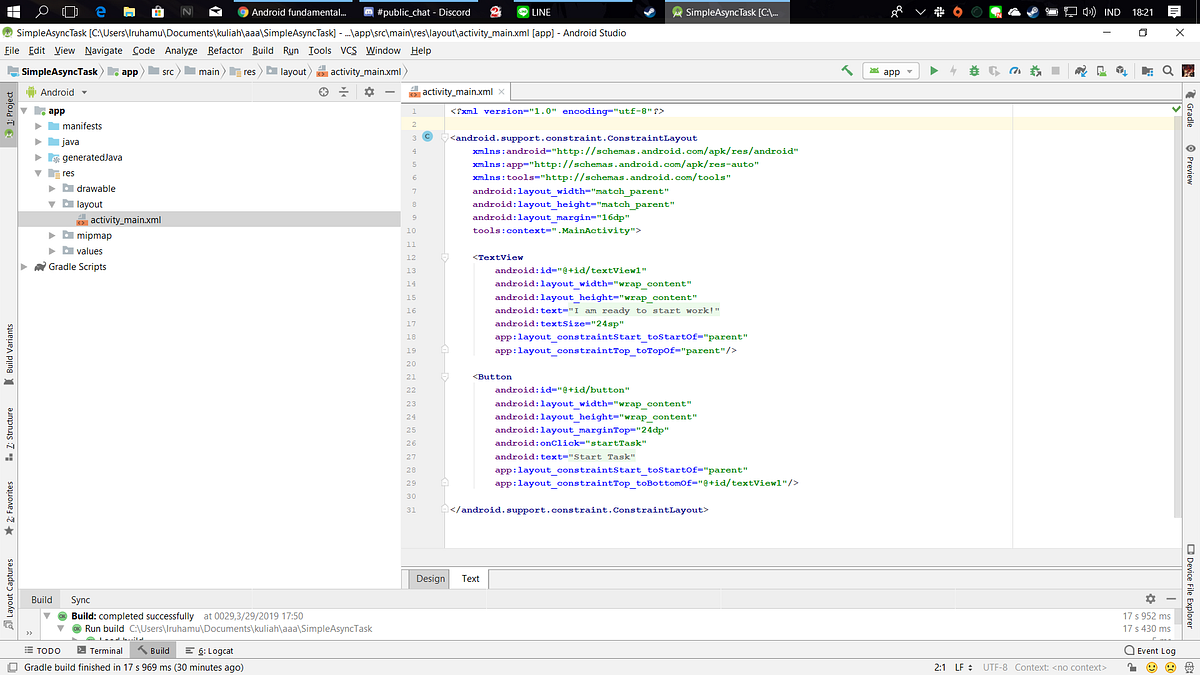Screen dimensions: 1200x675
Task: Open the app run configuration dropdown
Action: click(x=890, y=71)
